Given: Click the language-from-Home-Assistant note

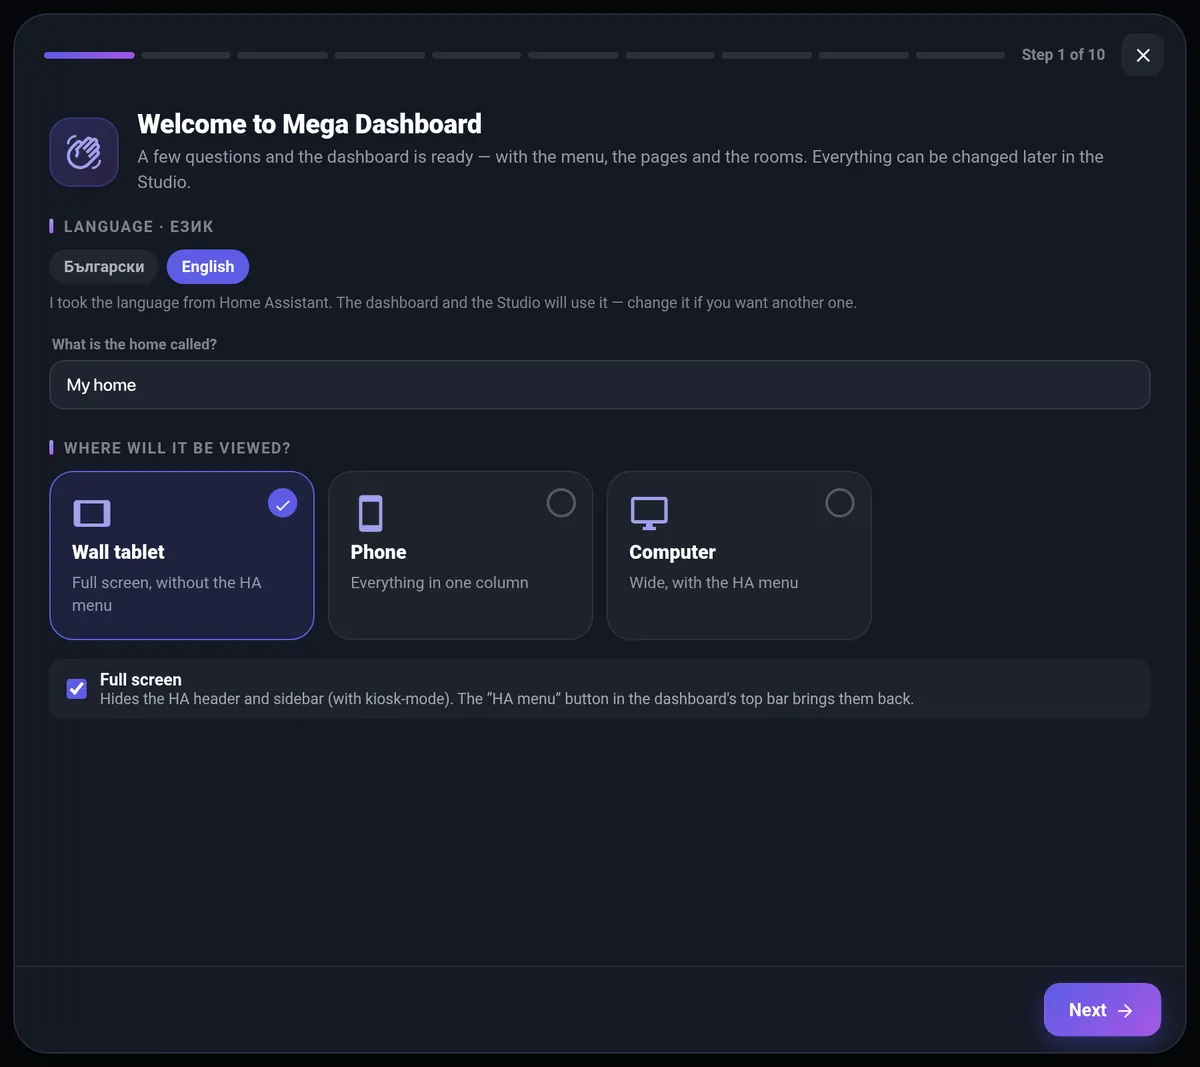Looking at the screenshot, I should coord(453,303).
